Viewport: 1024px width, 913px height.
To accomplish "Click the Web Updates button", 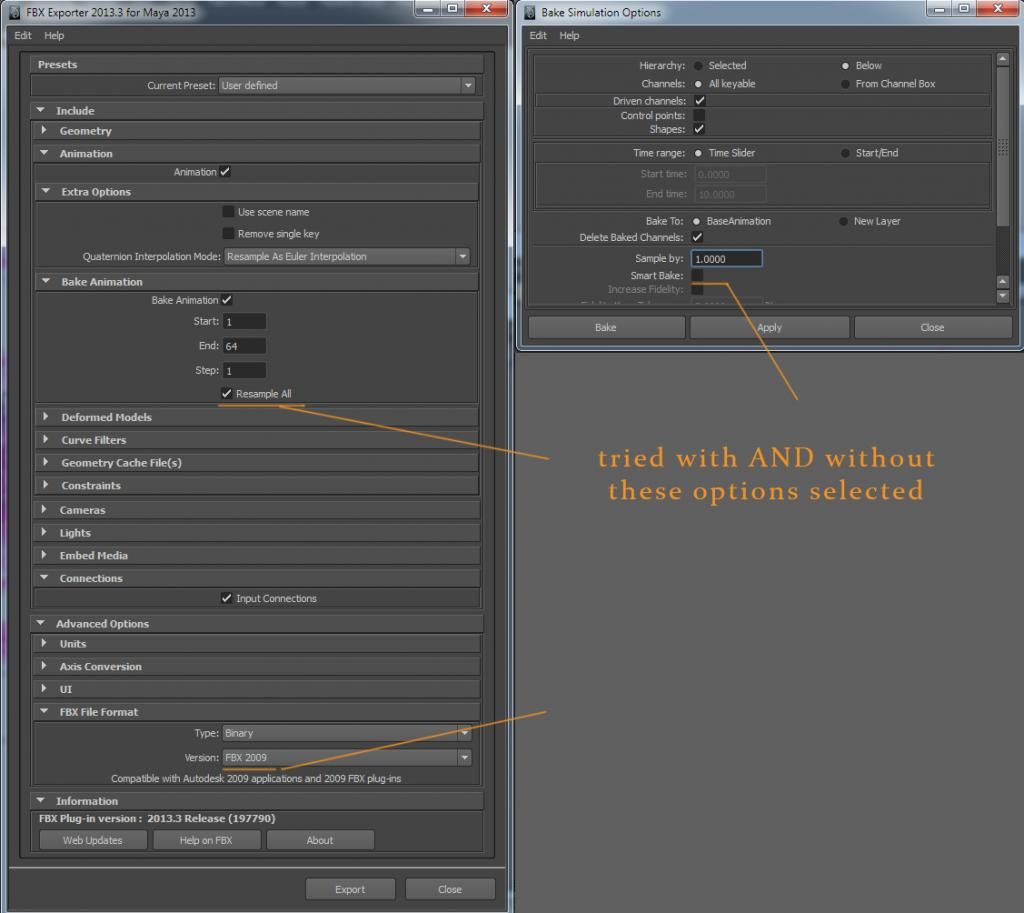I will (x=93, y=840).
